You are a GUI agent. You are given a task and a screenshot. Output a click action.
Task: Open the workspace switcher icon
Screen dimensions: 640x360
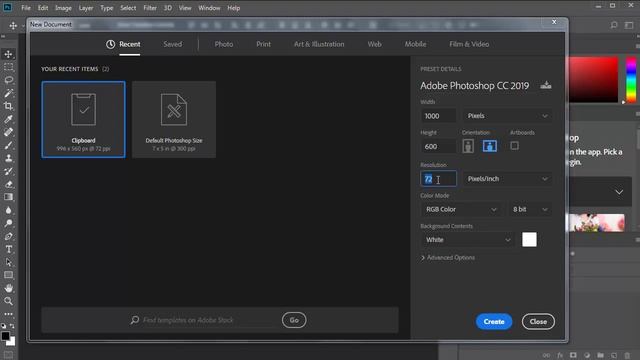629,25
